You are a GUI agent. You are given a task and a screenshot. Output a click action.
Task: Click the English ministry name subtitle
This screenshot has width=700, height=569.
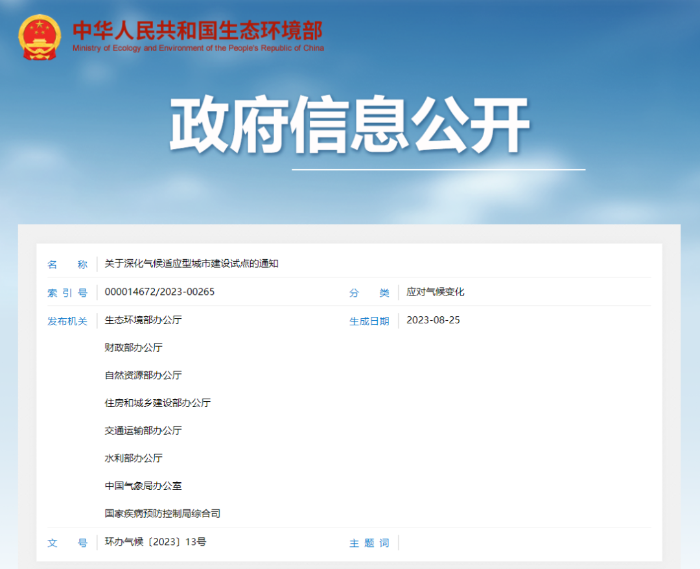(x=197, y=48)
